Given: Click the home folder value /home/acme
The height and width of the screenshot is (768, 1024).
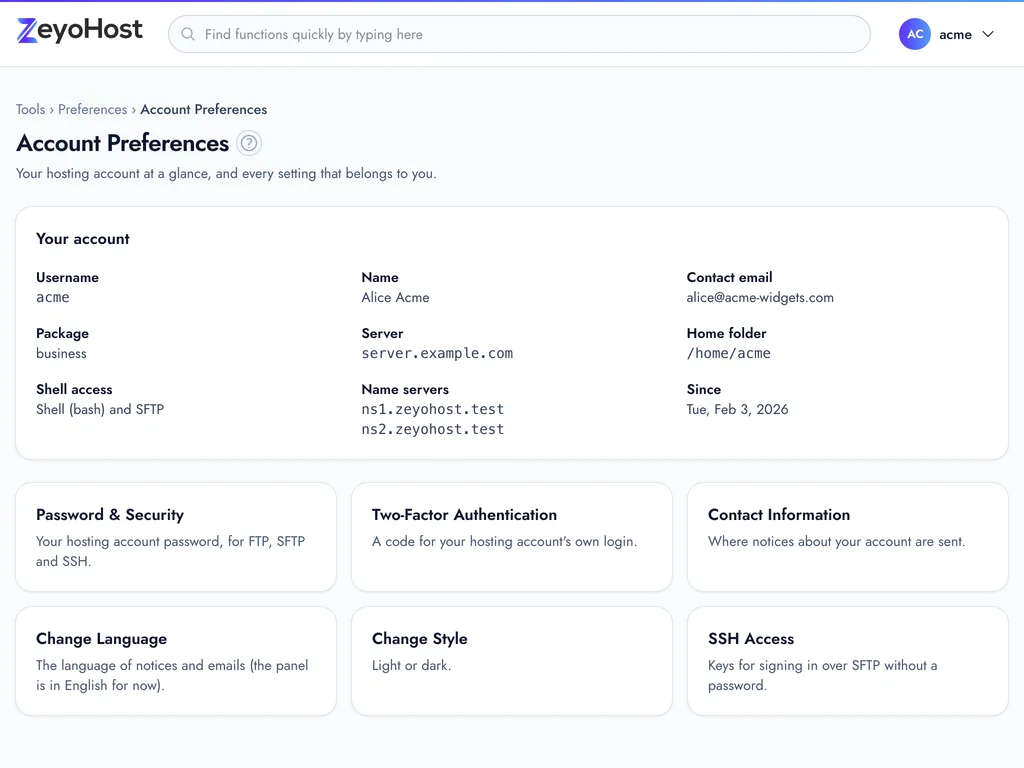Looking at the screenshot, I should (729, 353).
